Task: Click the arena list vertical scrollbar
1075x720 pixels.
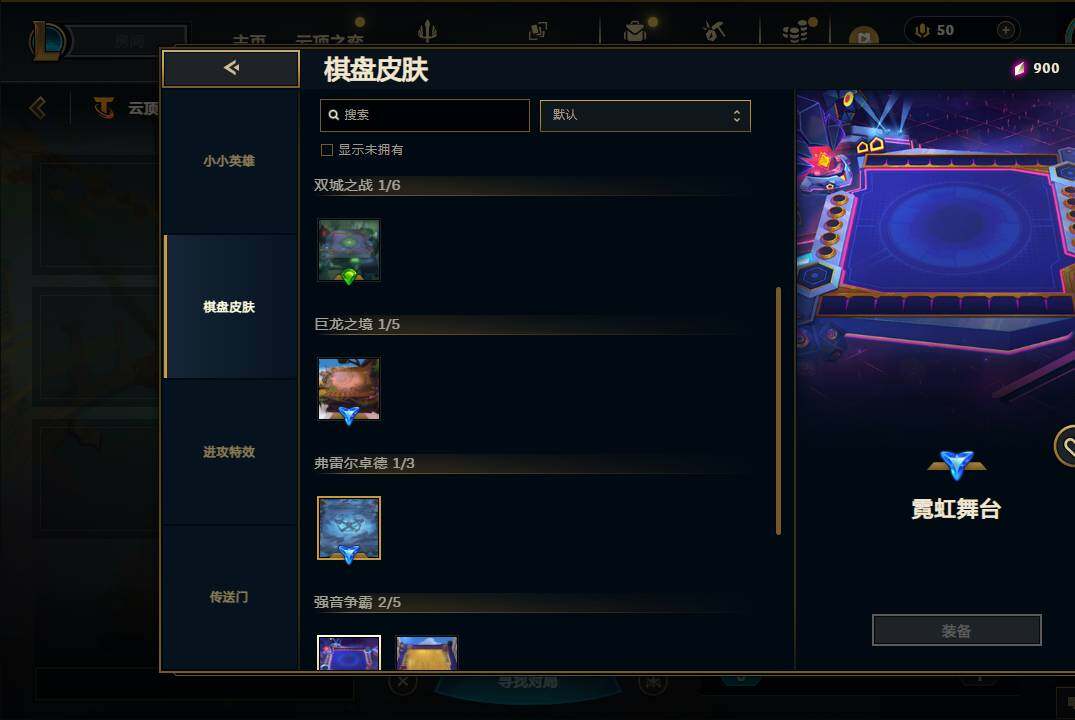Action: point(778,411)
